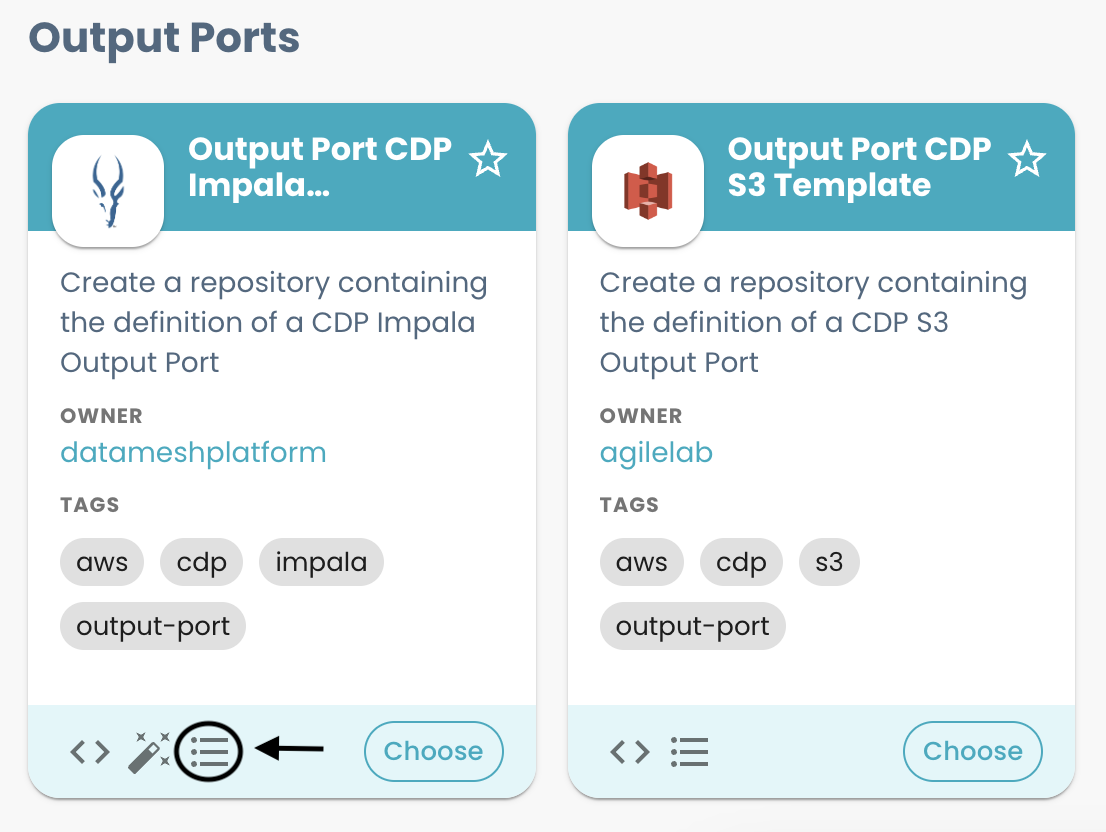Open the agilelab owner link
Viewport: 1106px width, 832px height.
[656, 453]
